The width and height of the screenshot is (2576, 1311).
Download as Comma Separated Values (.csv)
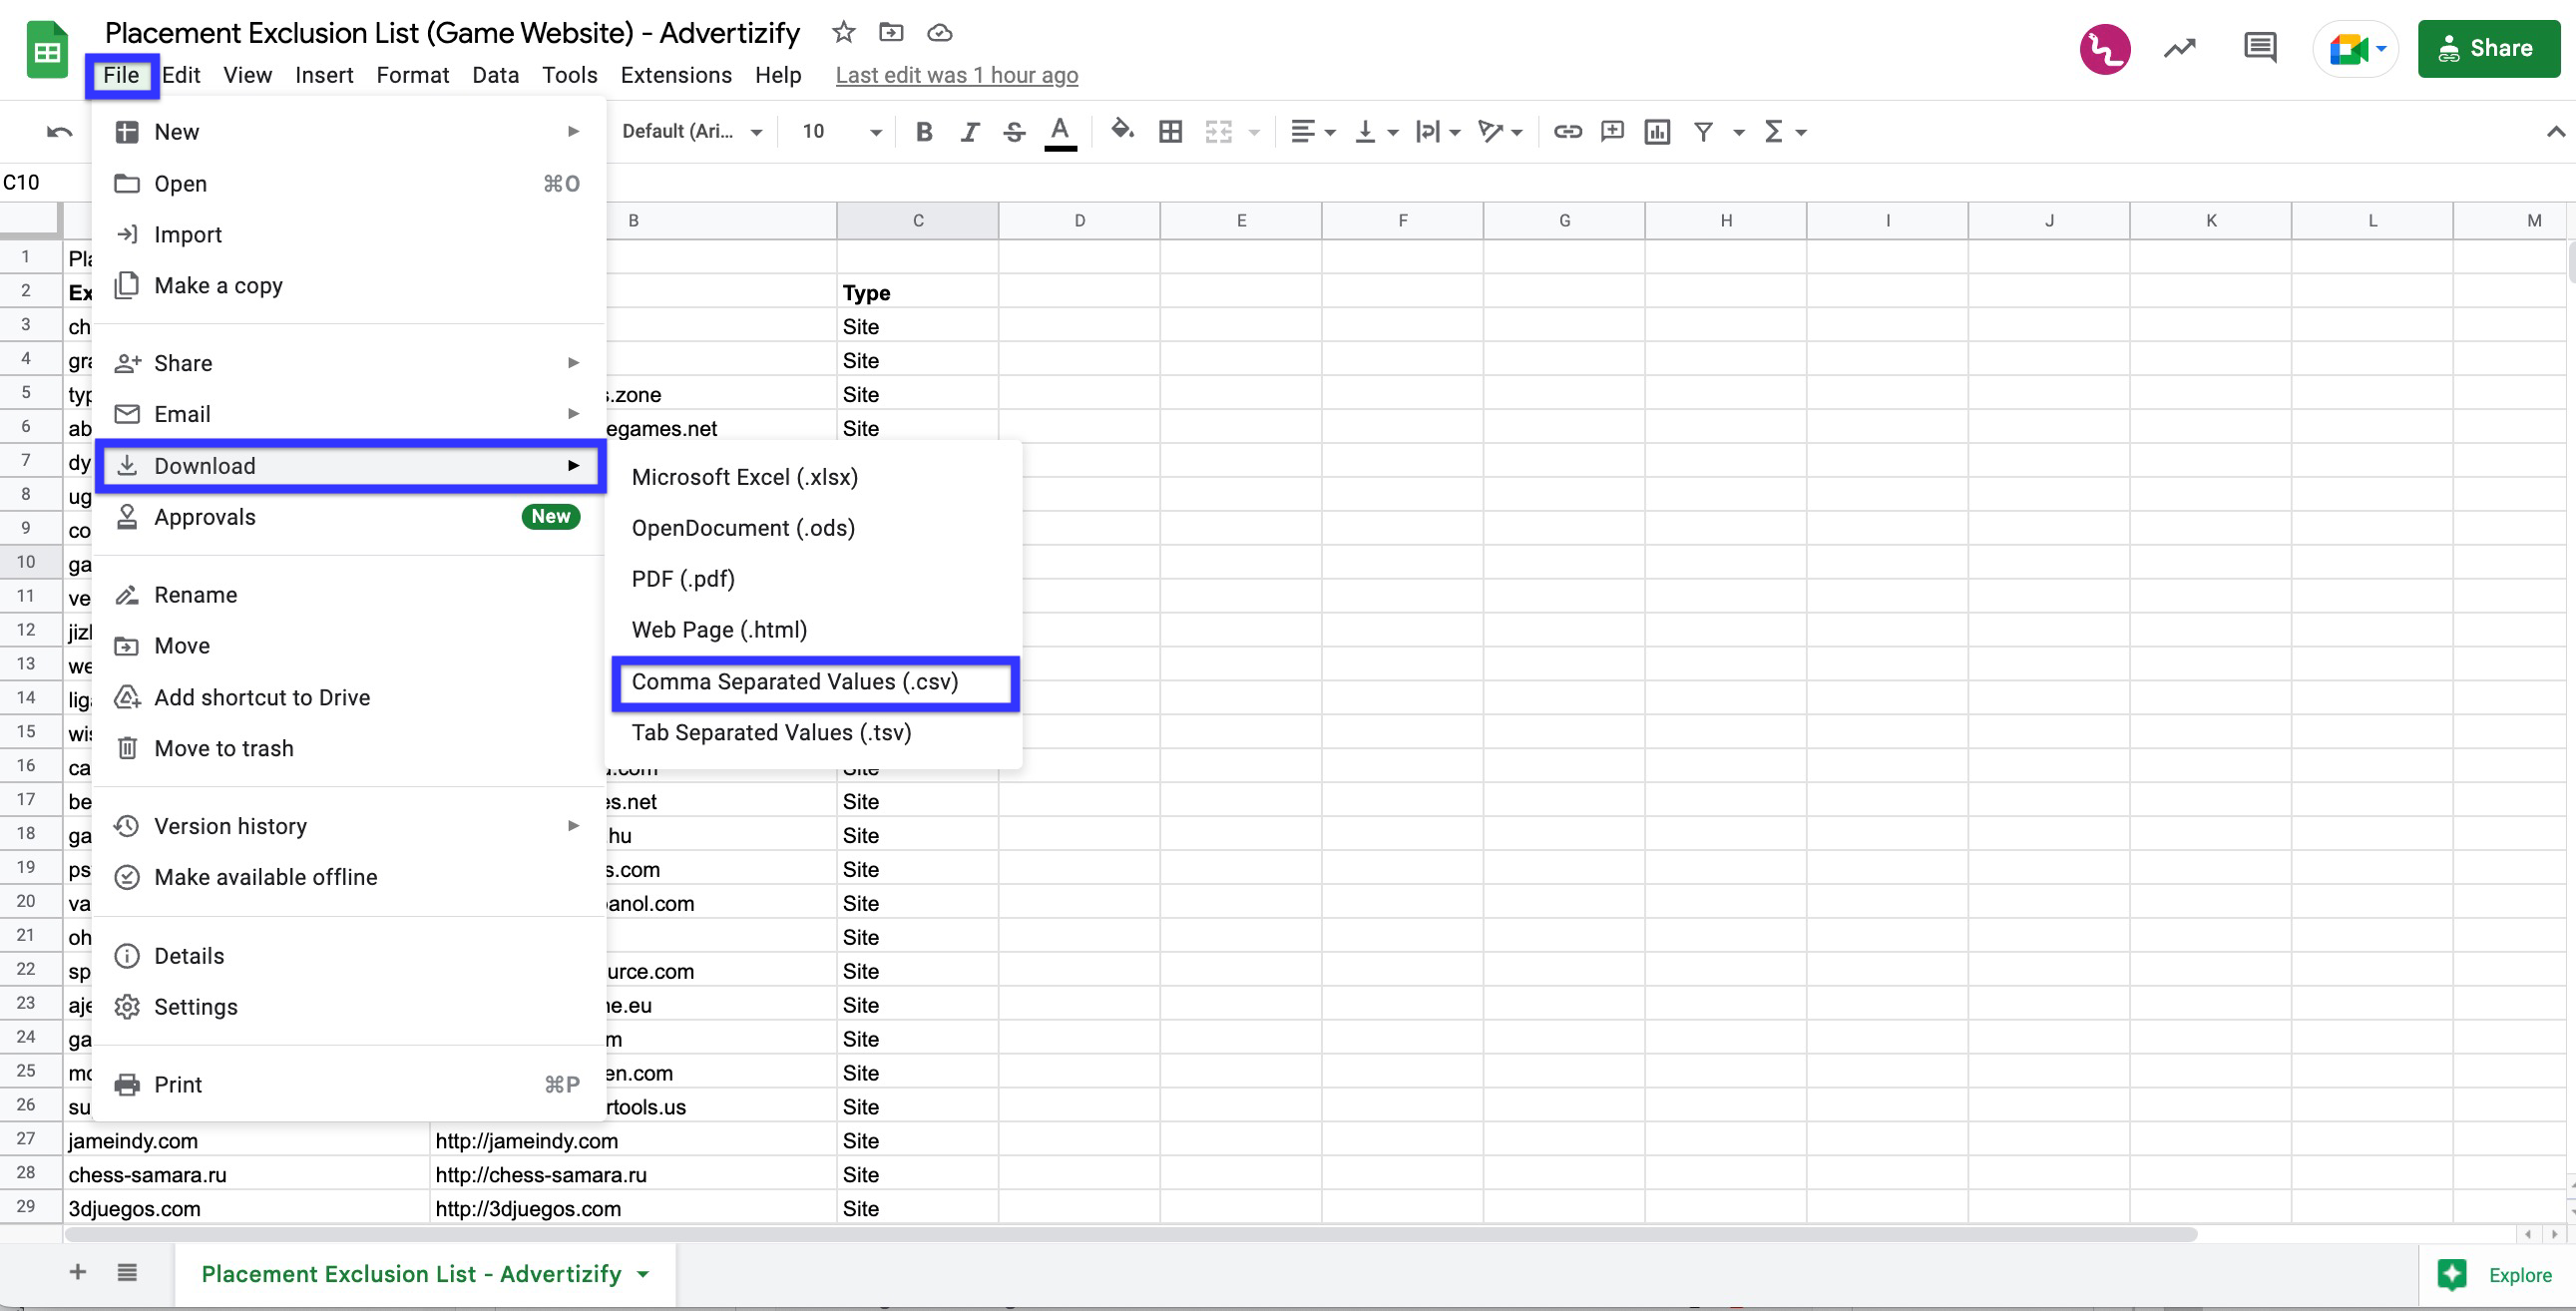click(814, 682)
